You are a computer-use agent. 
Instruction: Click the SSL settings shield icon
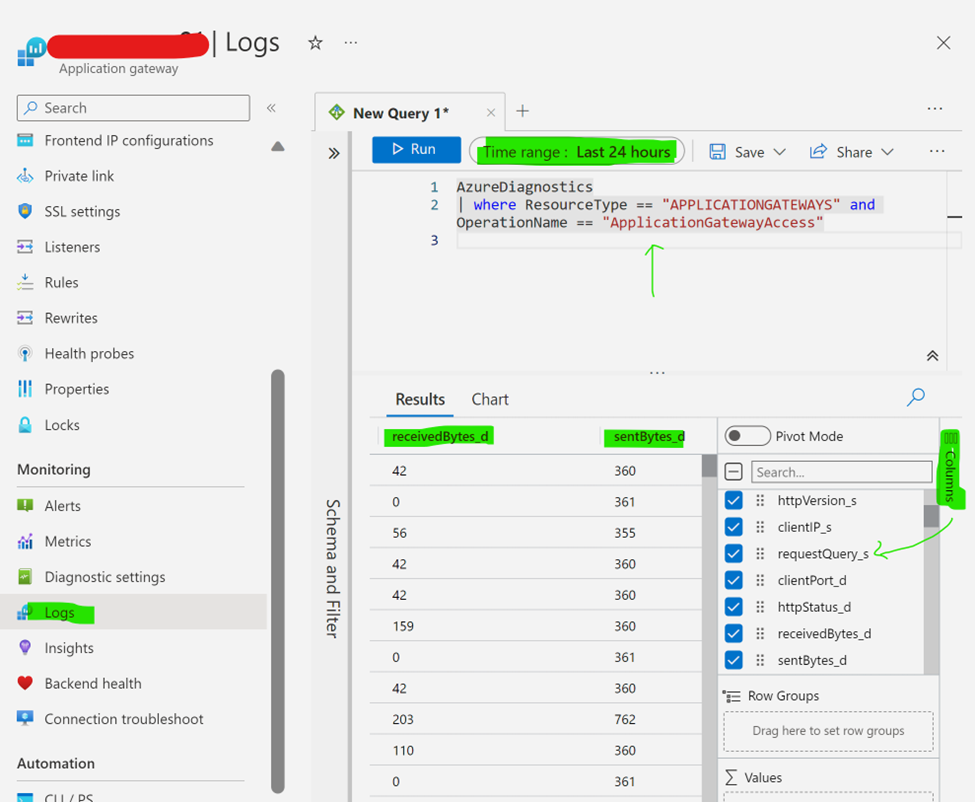(25, 211)
